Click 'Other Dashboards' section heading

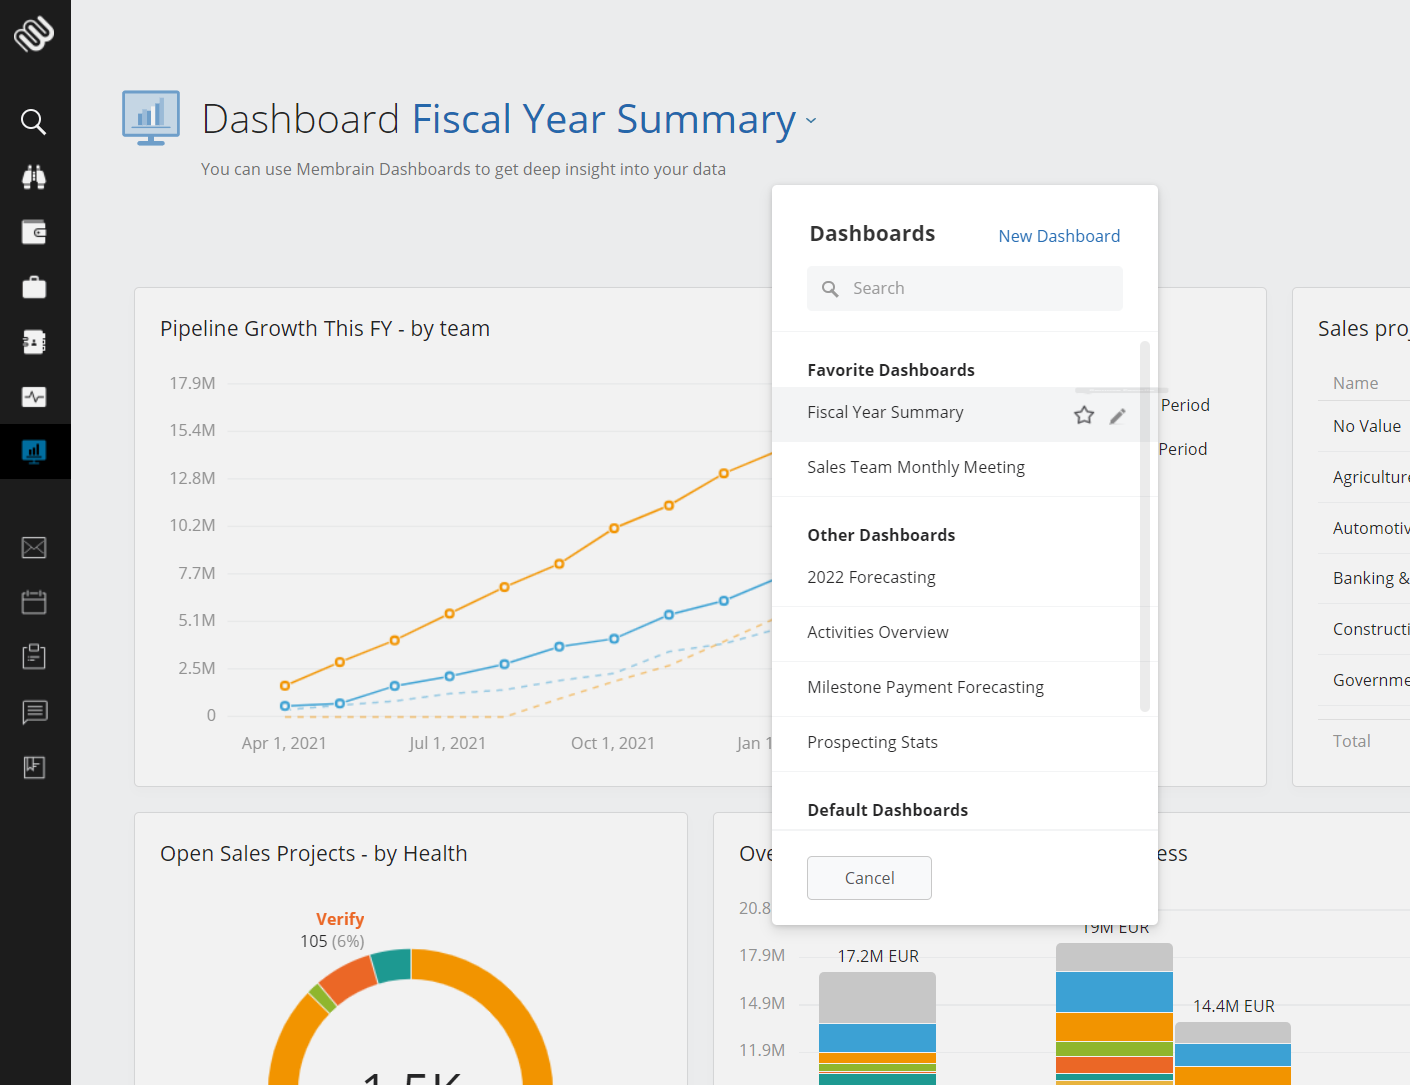[x=881, y=535]
